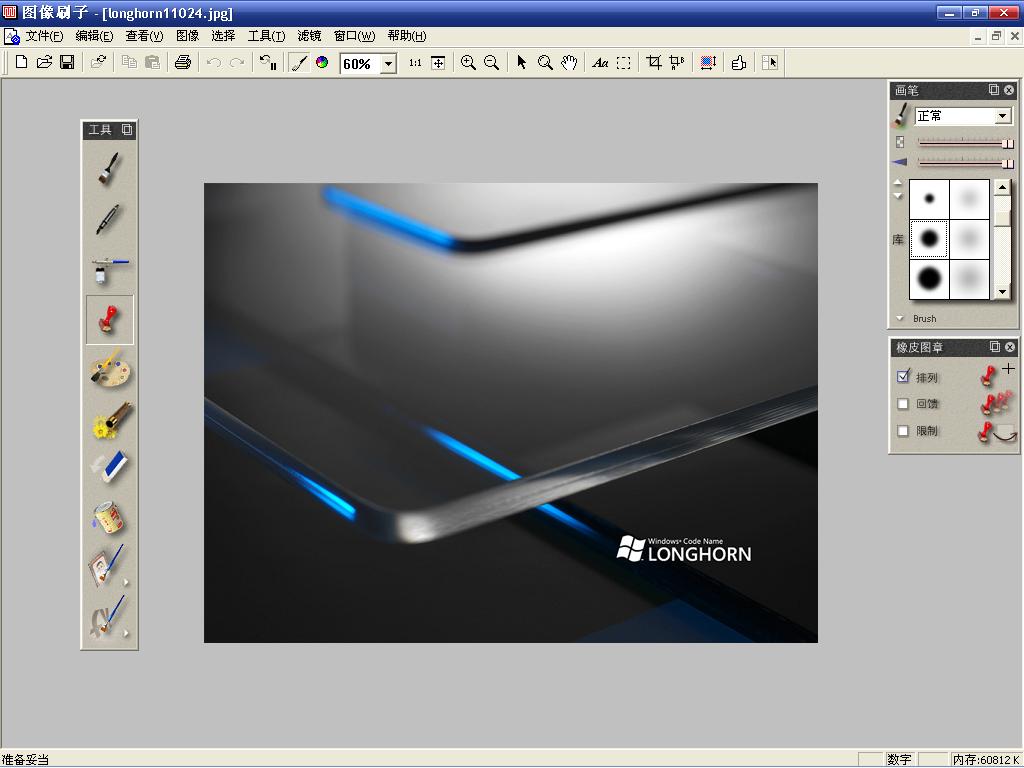Collapse the 画笔 panel
1024x768 pixels.
[994, 90]
